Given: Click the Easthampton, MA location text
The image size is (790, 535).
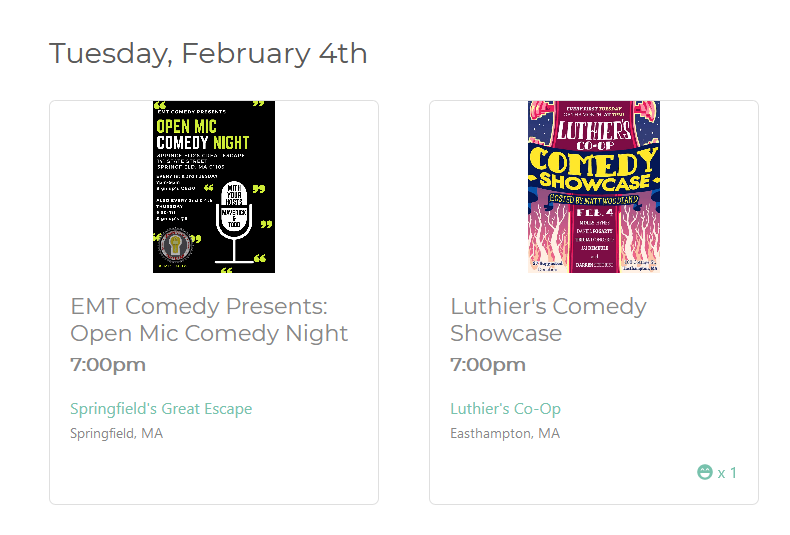Looking at the screenshot, I should coord(505,433).
